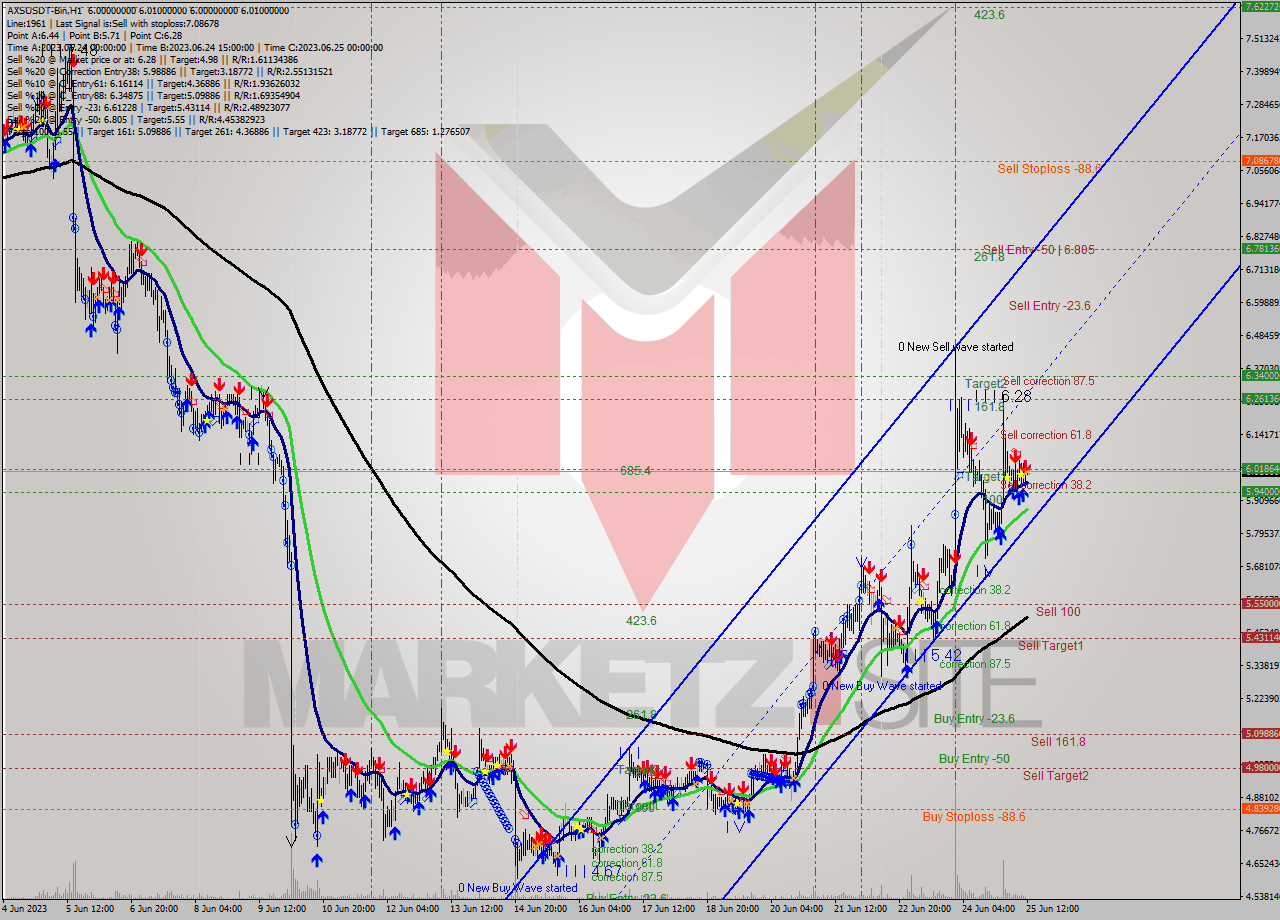
Task: Click the '10 Jun 20:00' time label
Action: point(348,909)
